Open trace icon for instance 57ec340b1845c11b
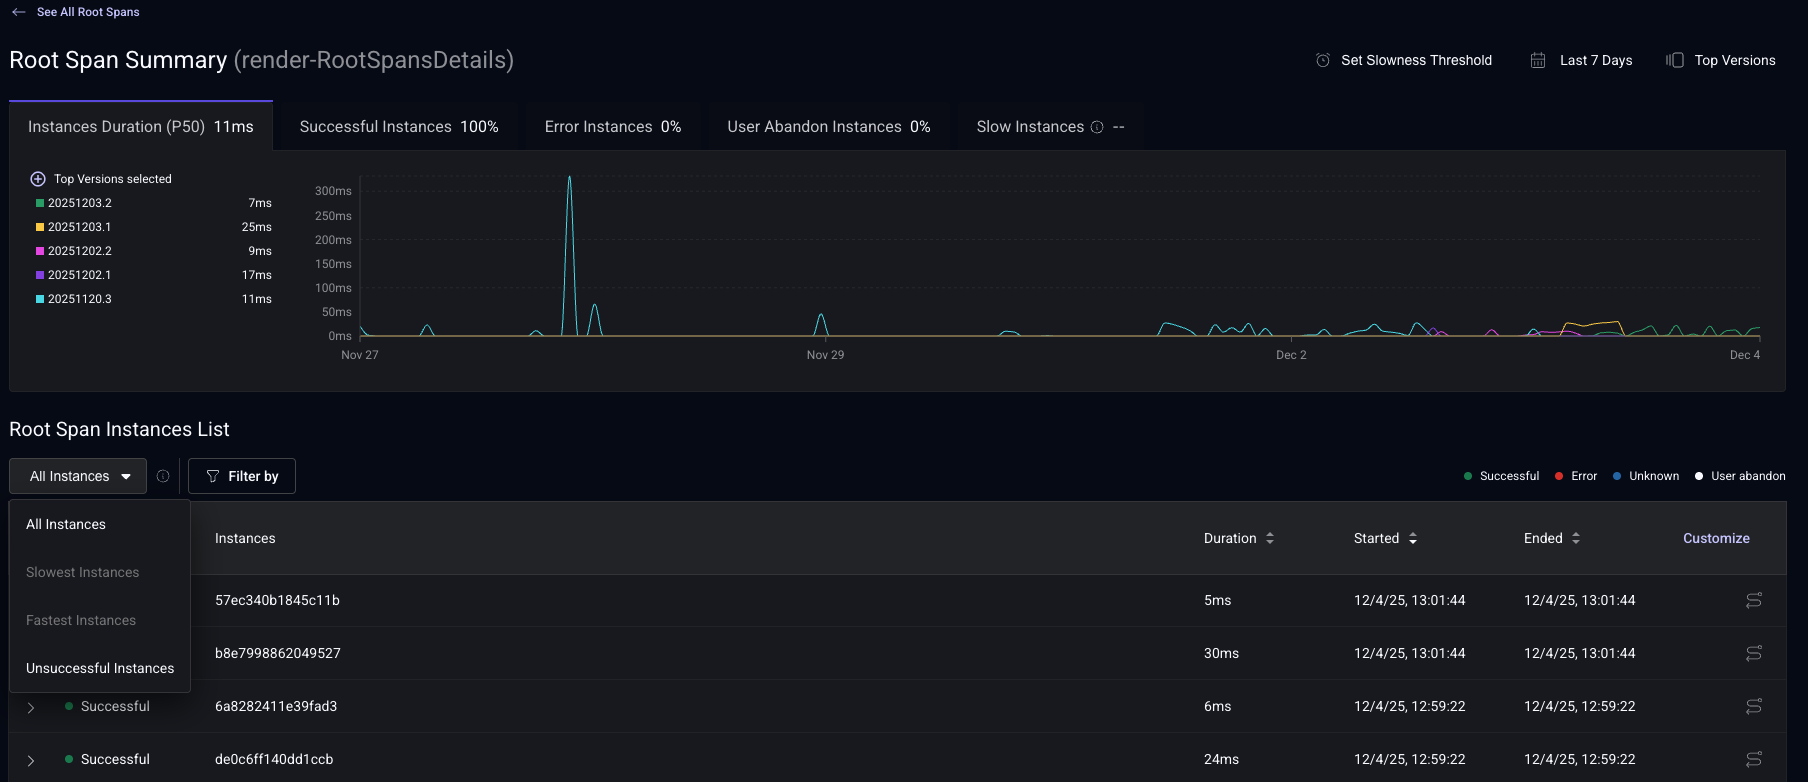Image resolution: width=1808 pixels, height=782 pixels. [1754, 600]
